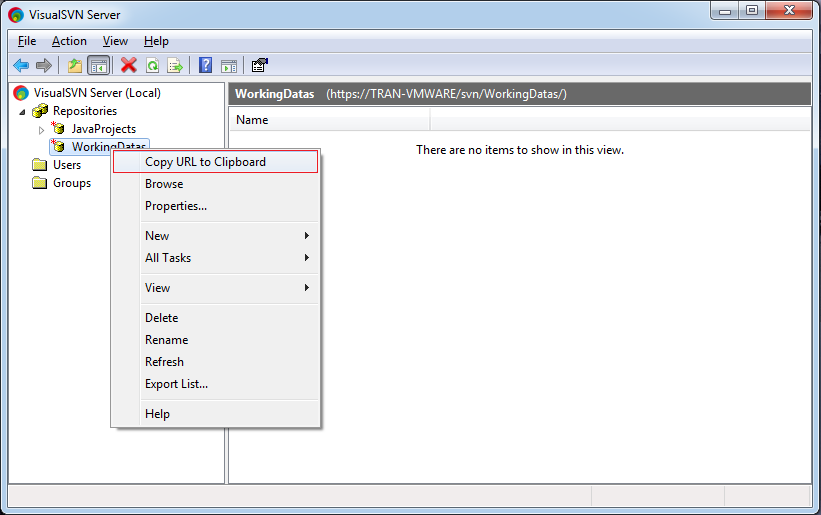Screen dimensions: 821x515
Task: Choose View from the context menu
Action: [x=215, y=287]
